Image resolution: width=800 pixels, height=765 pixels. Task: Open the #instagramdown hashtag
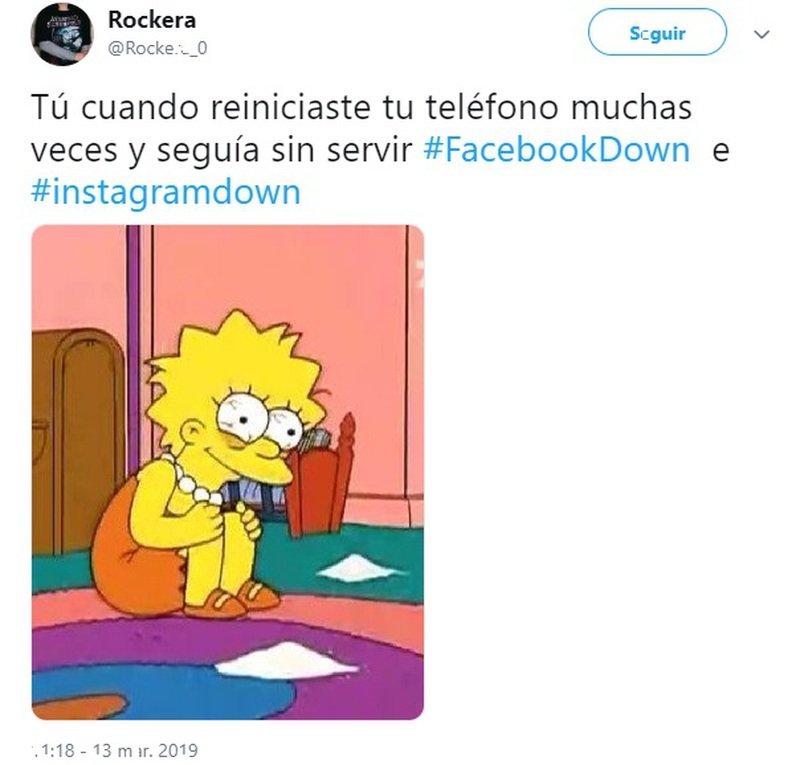pos(166,192)
